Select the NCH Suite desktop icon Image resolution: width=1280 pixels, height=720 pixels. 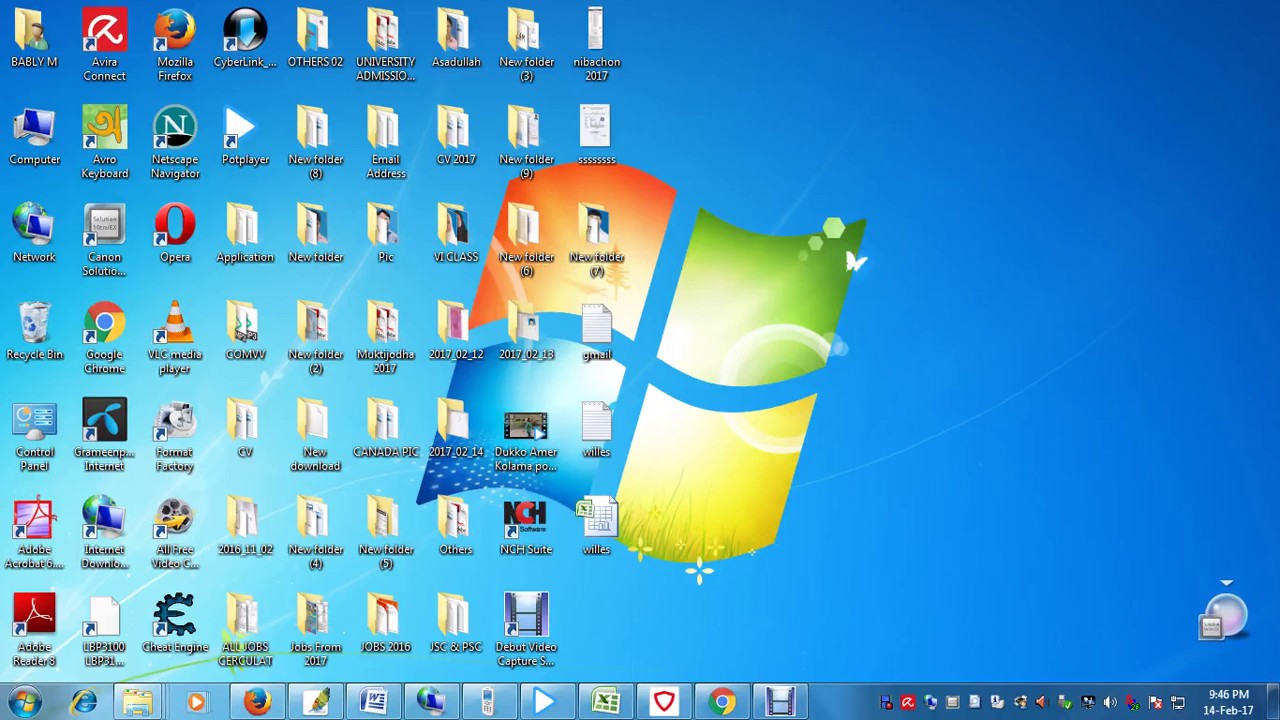[526, 527]
